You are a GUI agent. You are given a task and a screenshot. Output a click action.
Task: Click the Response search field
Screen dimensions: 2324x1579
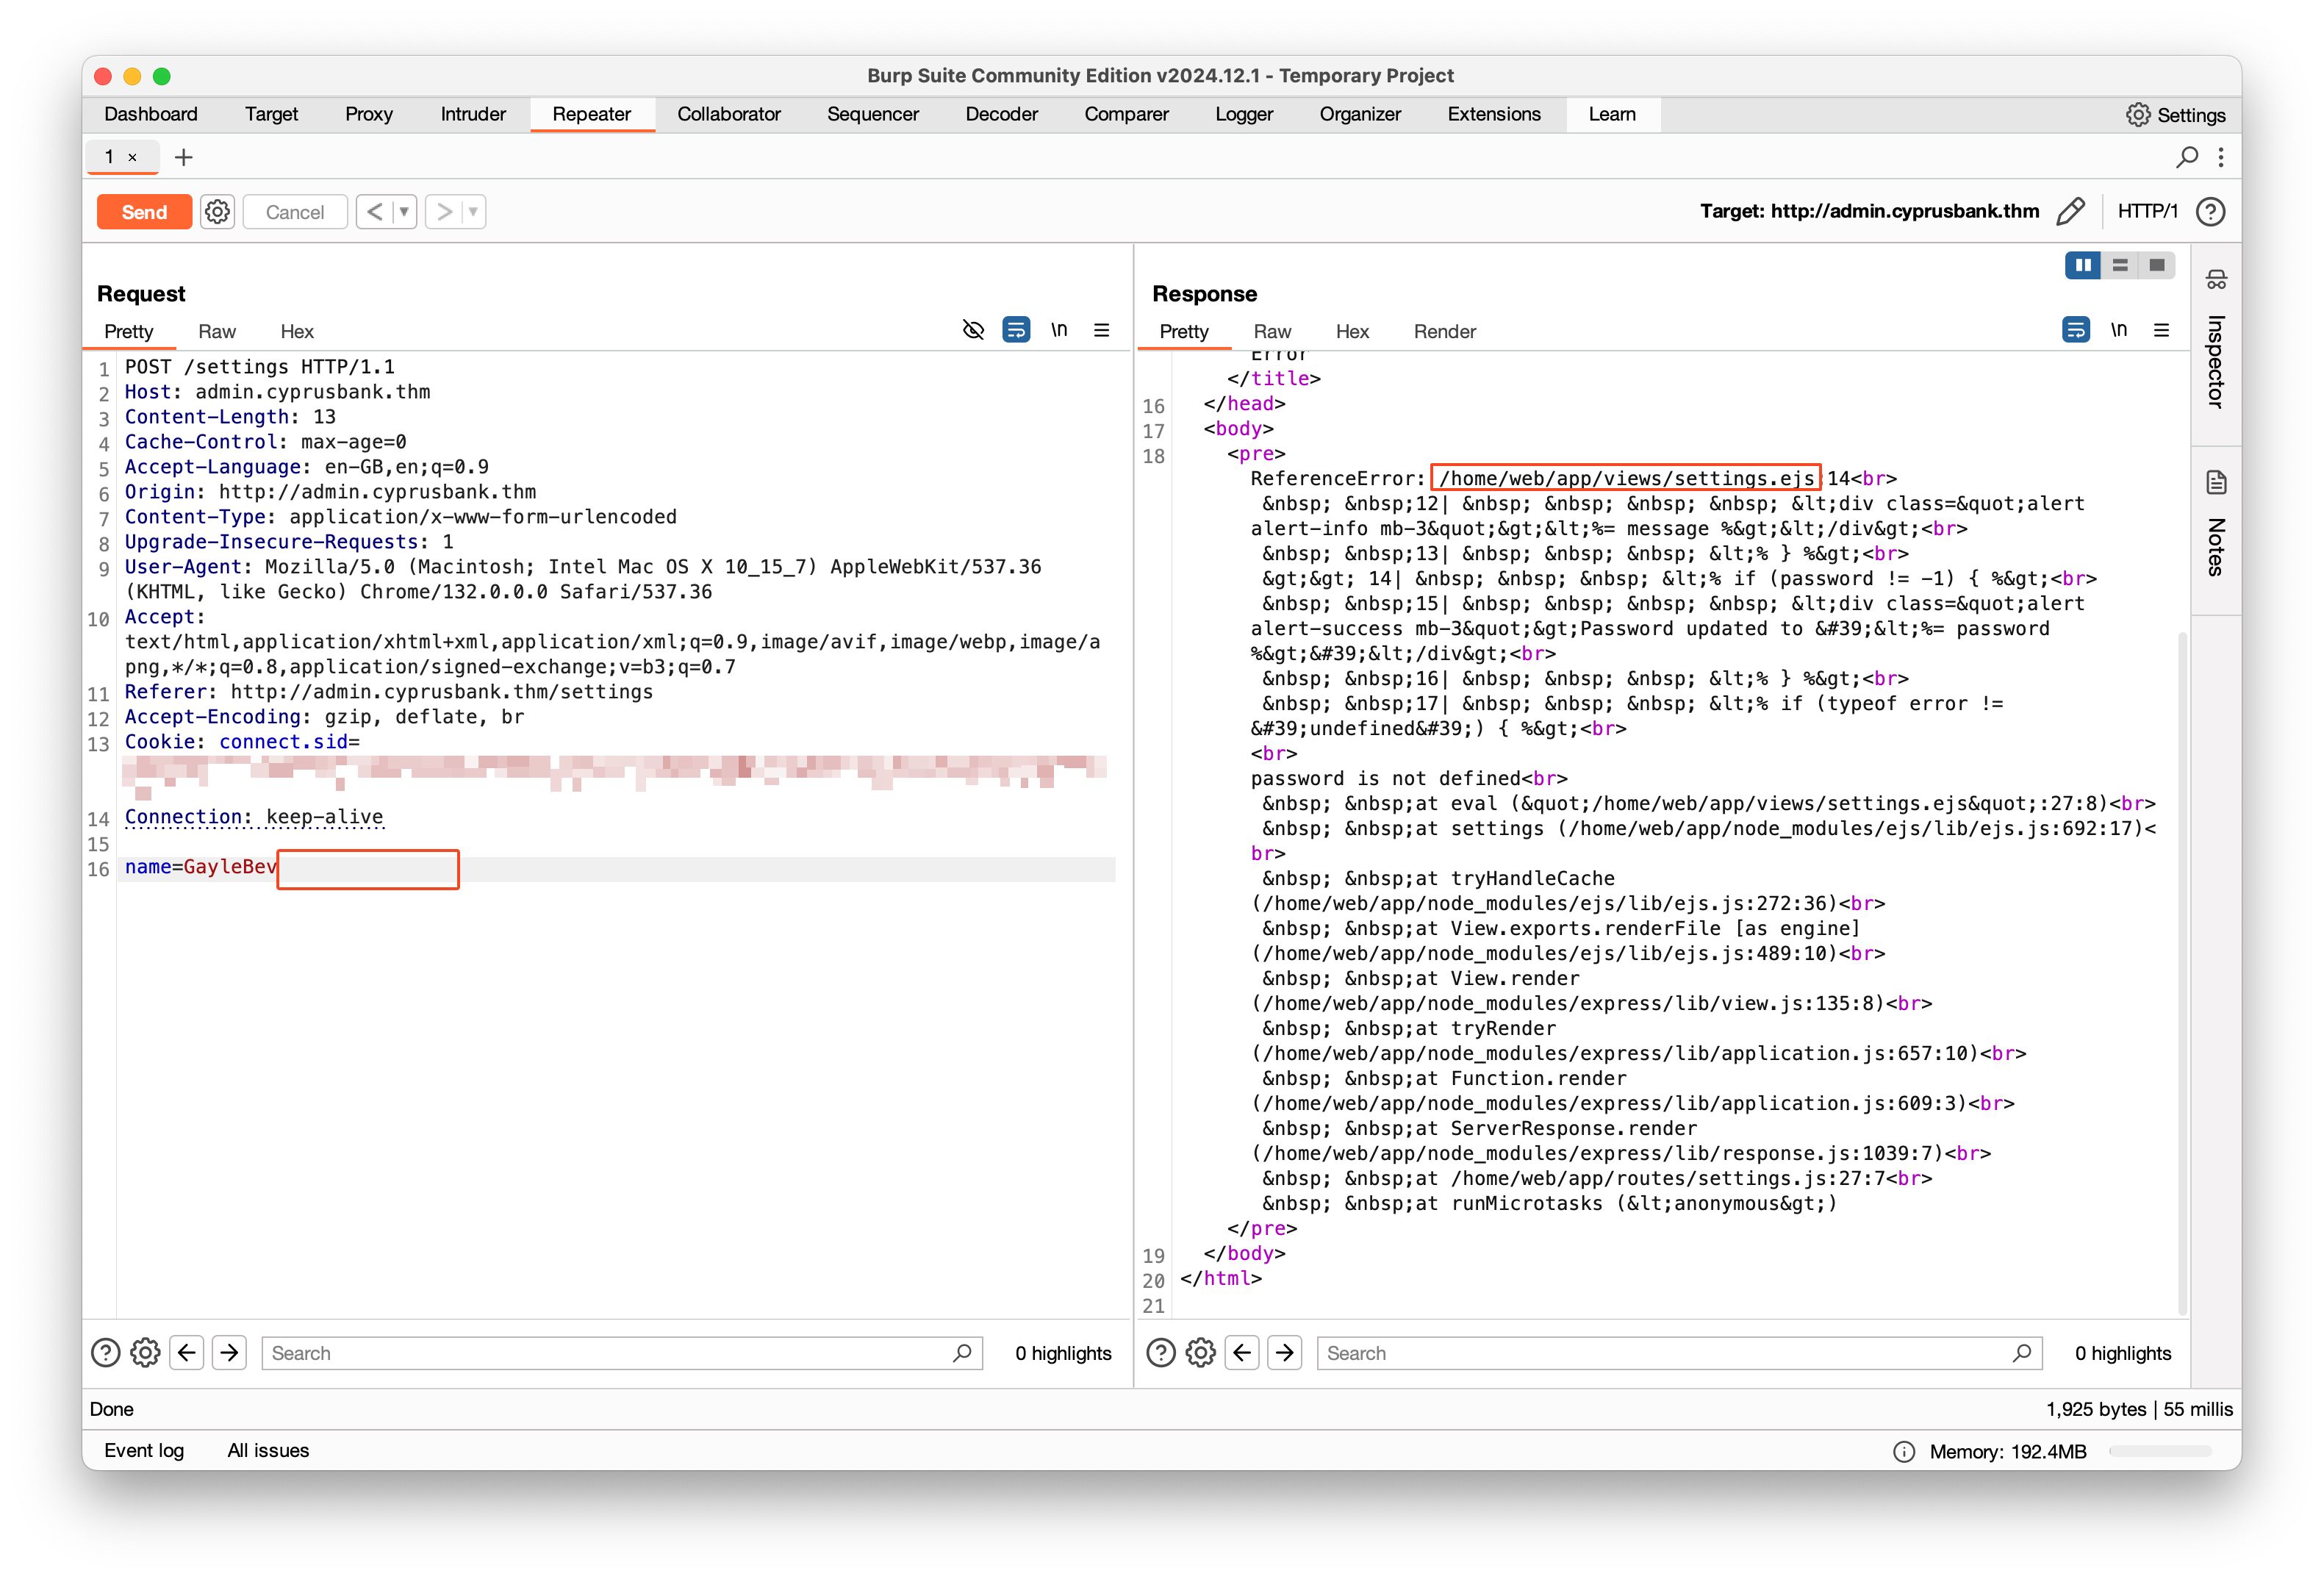click(x=1679, y=1353)
